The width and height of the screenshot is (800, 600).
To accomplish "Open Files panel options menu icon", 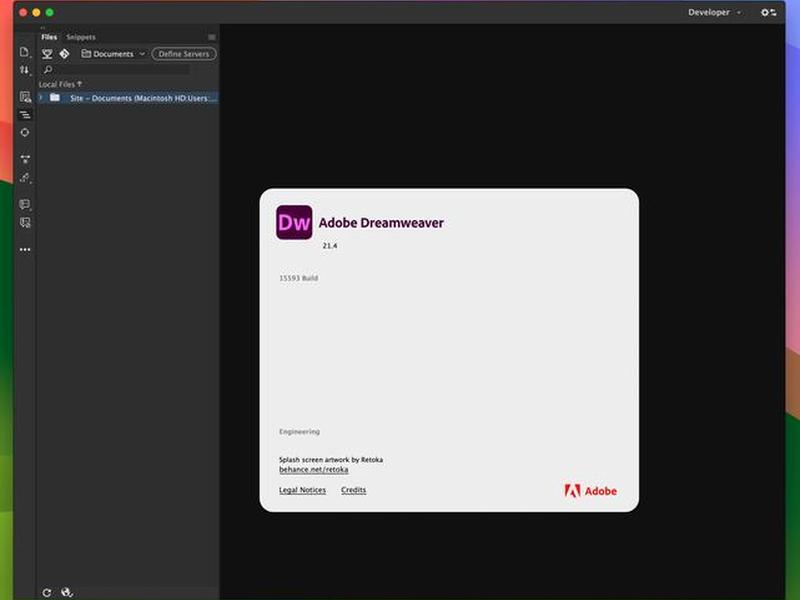I will [212, 37].
